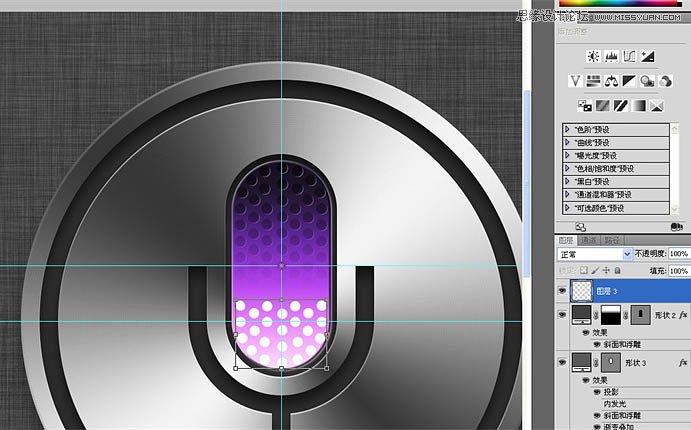
Task: Expand the "曝光度"预设 list
Action: (567, 156)
